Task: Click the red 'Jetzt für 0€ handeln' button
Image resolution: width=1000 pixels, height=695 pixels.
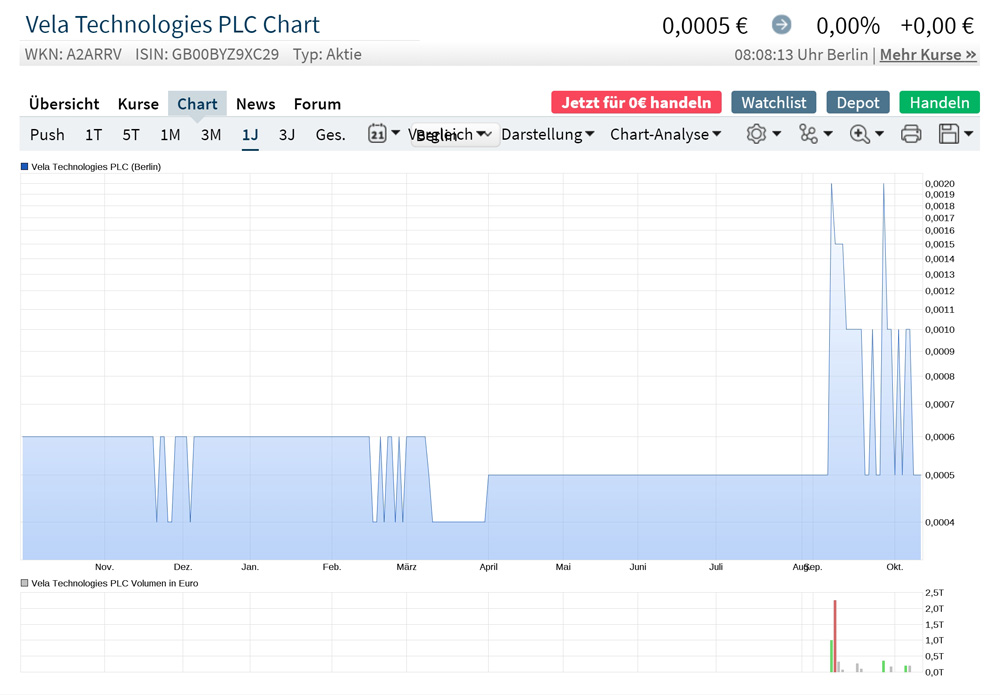Action: (636, 102)
